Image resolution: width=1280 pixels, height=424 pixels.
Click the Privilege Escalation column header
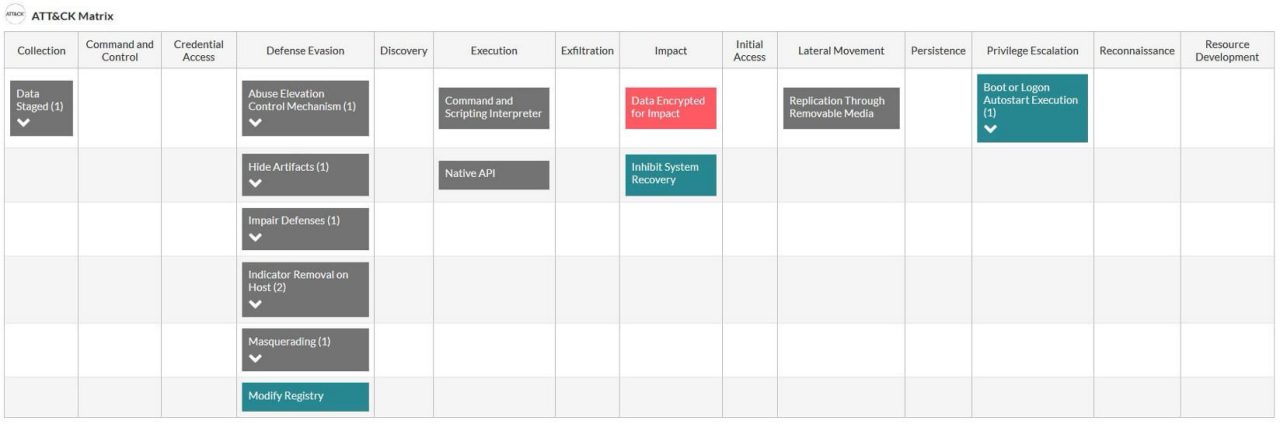[x=1032, y=51]
